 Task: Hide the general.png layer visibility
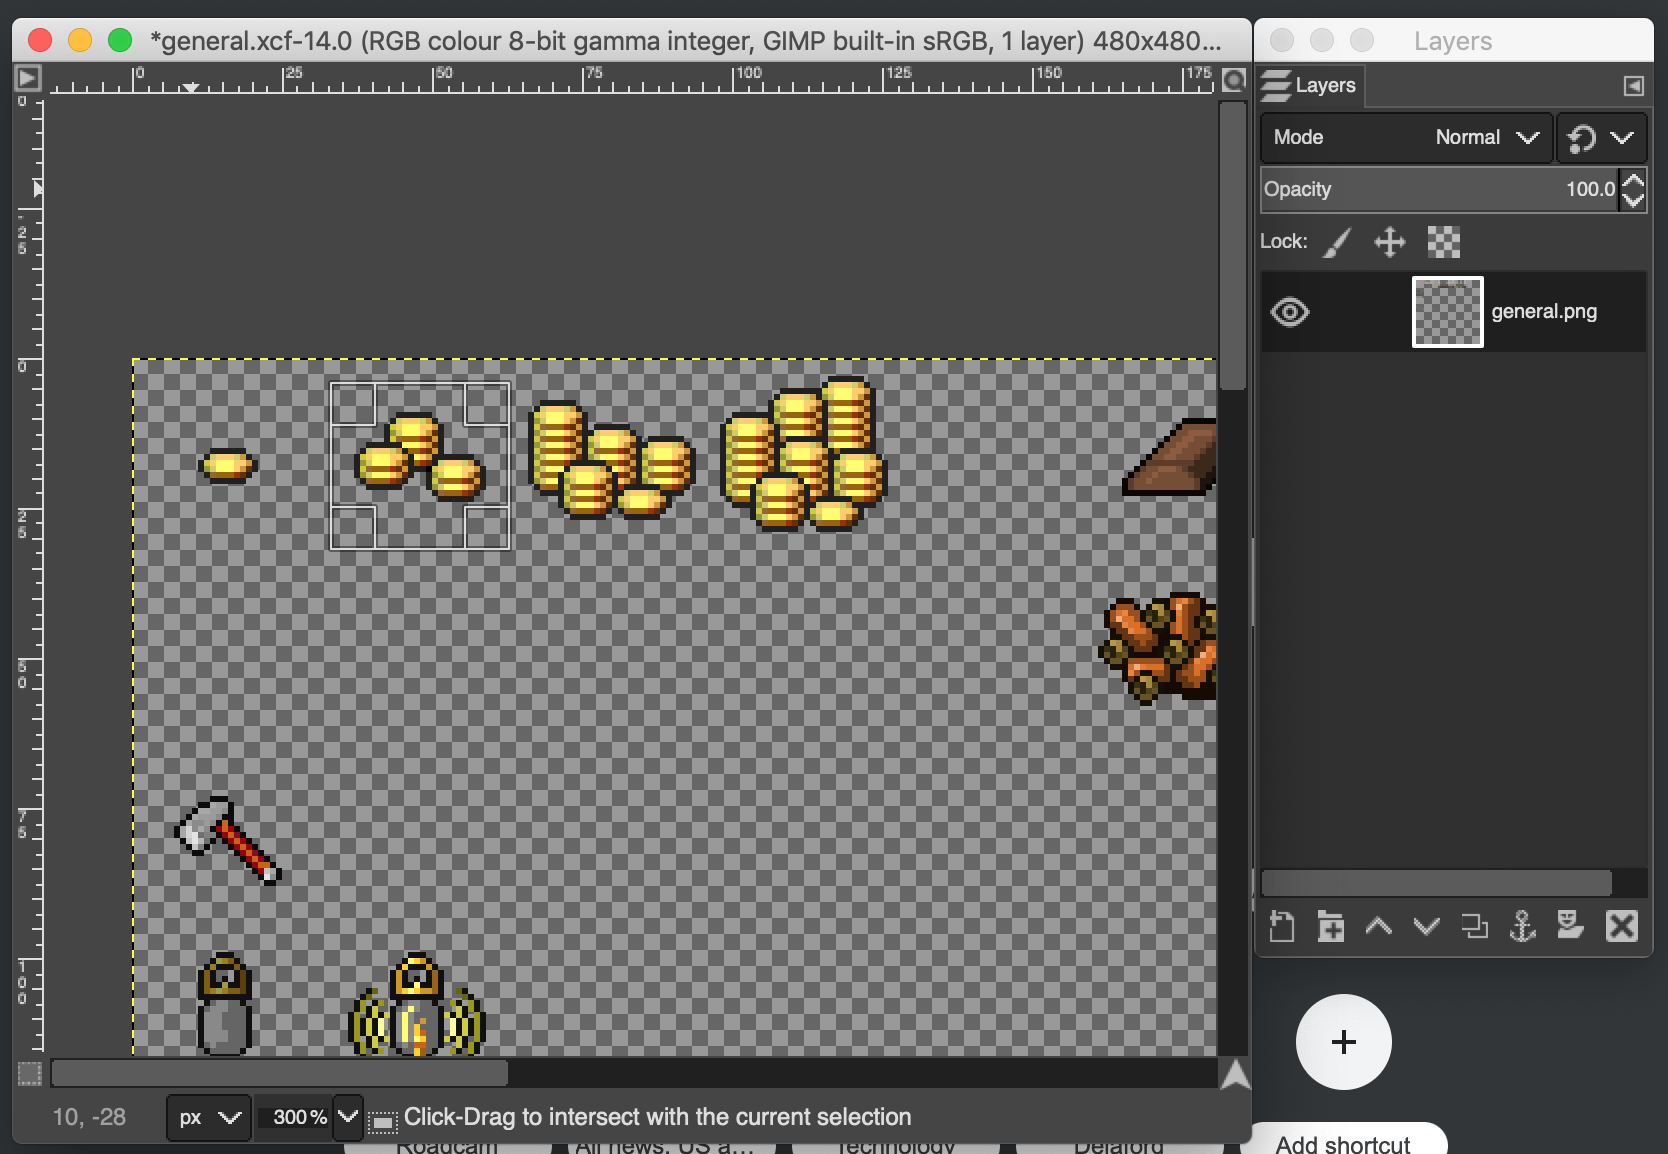click(1291, 312)
